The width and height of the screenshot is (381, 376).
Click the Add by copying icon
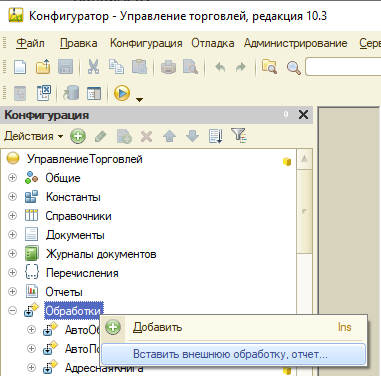click(124, 136)
